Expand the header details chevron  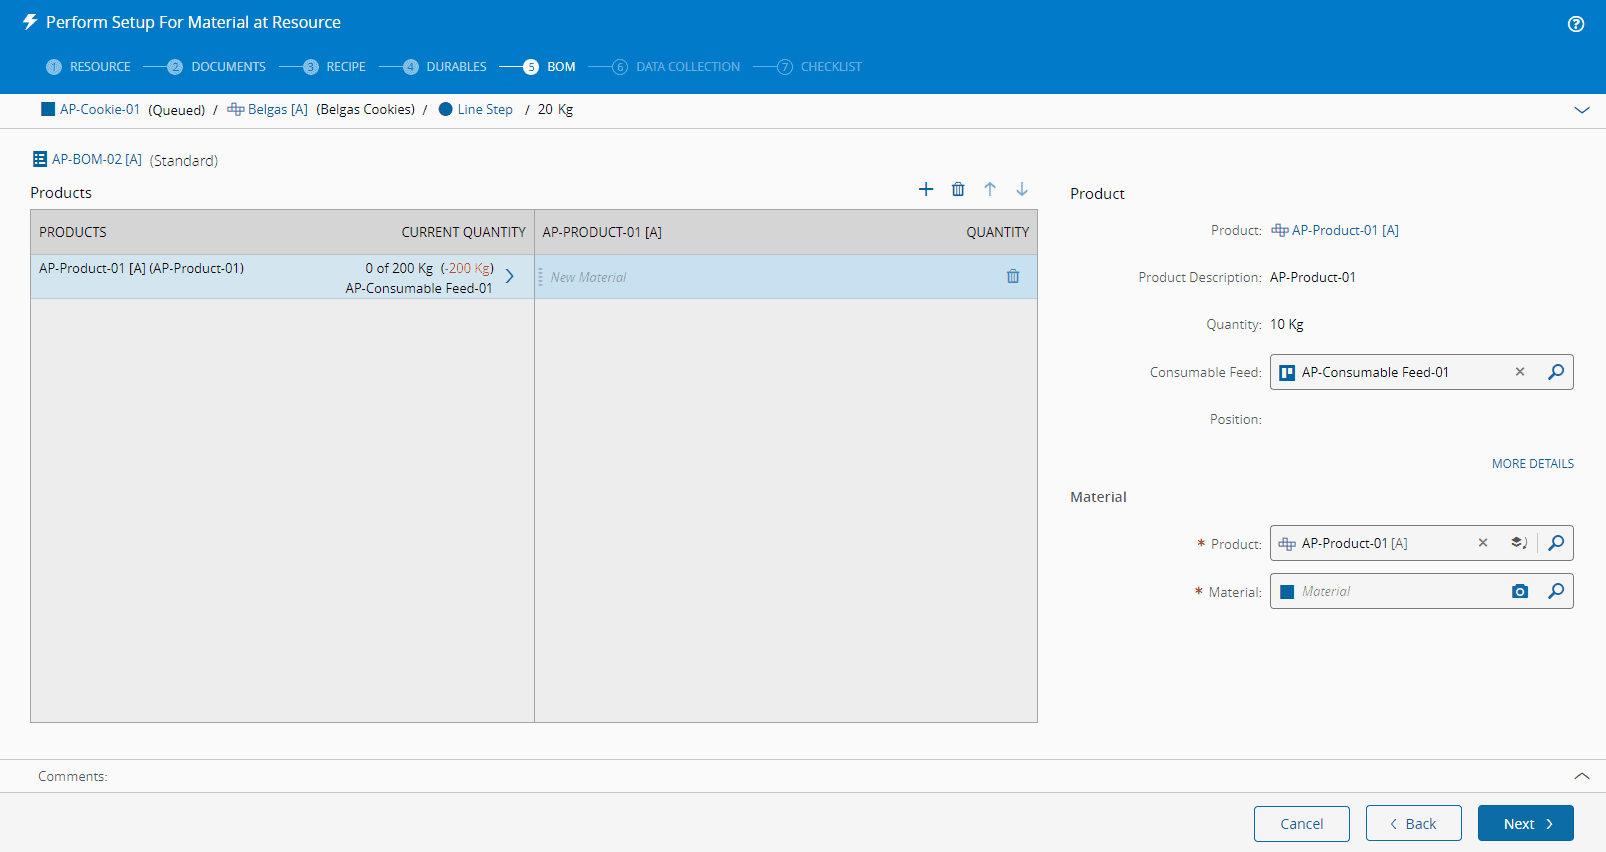coord(1582,110)
